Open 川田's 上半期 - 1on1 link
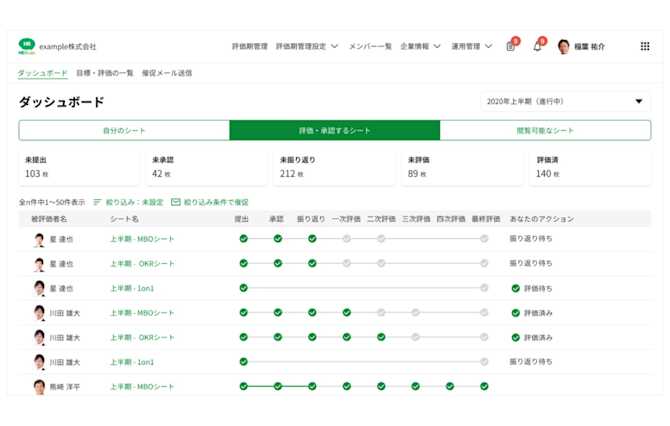 [132, 362]
